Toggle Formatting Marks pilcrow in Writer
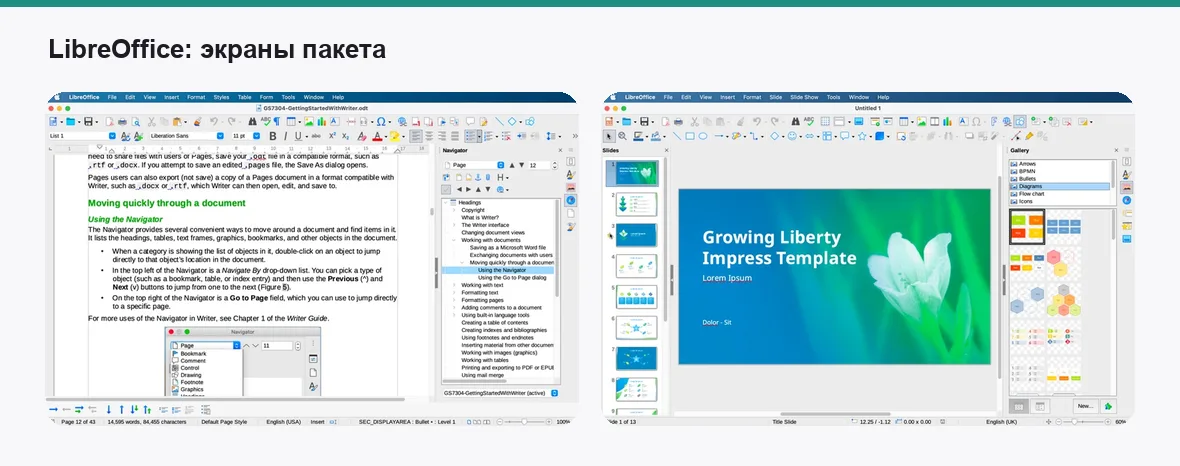 tap(277, 121)
